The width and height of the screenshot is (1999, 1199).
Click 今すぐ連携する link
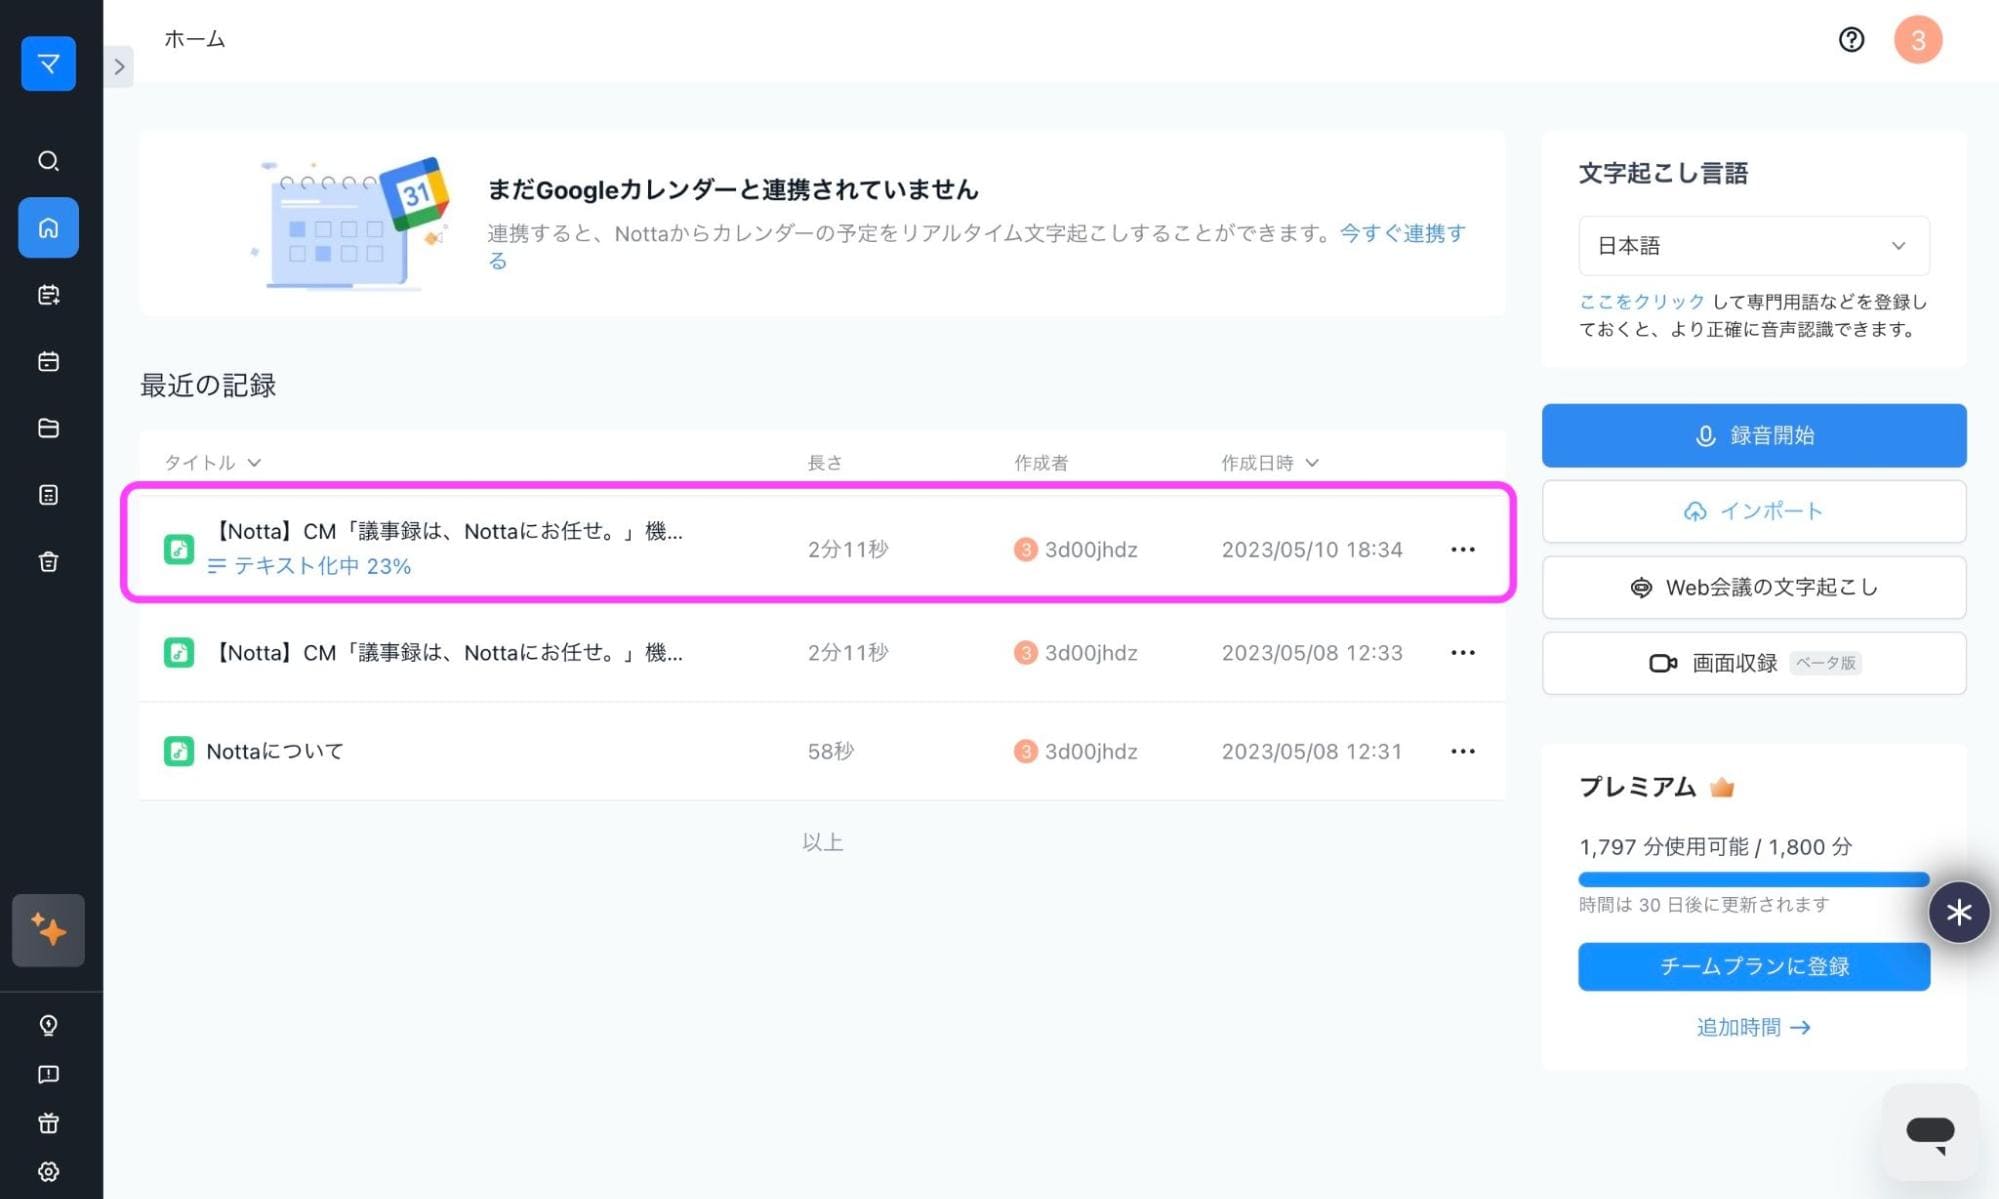click(1402, 233)
